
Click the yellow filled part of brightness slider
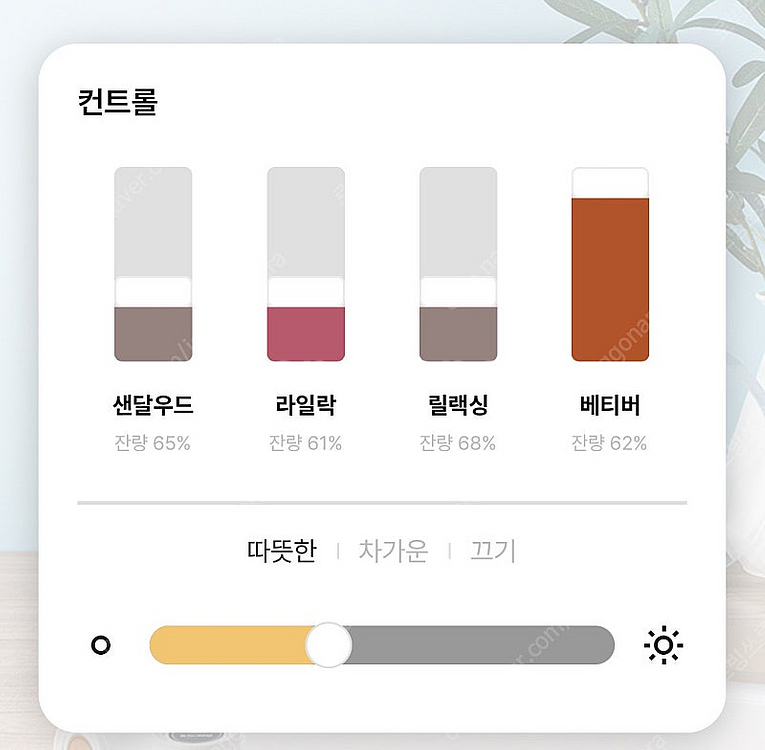[230, 645]
